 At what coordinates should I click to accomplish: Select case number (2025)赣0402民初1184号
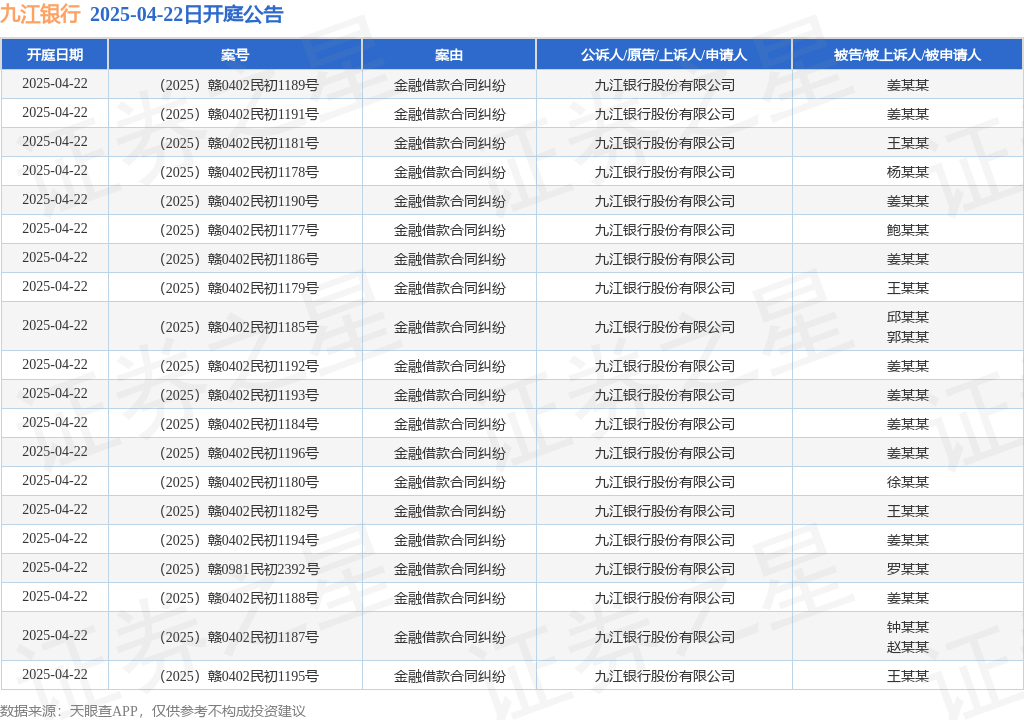[x=239, y=424]
